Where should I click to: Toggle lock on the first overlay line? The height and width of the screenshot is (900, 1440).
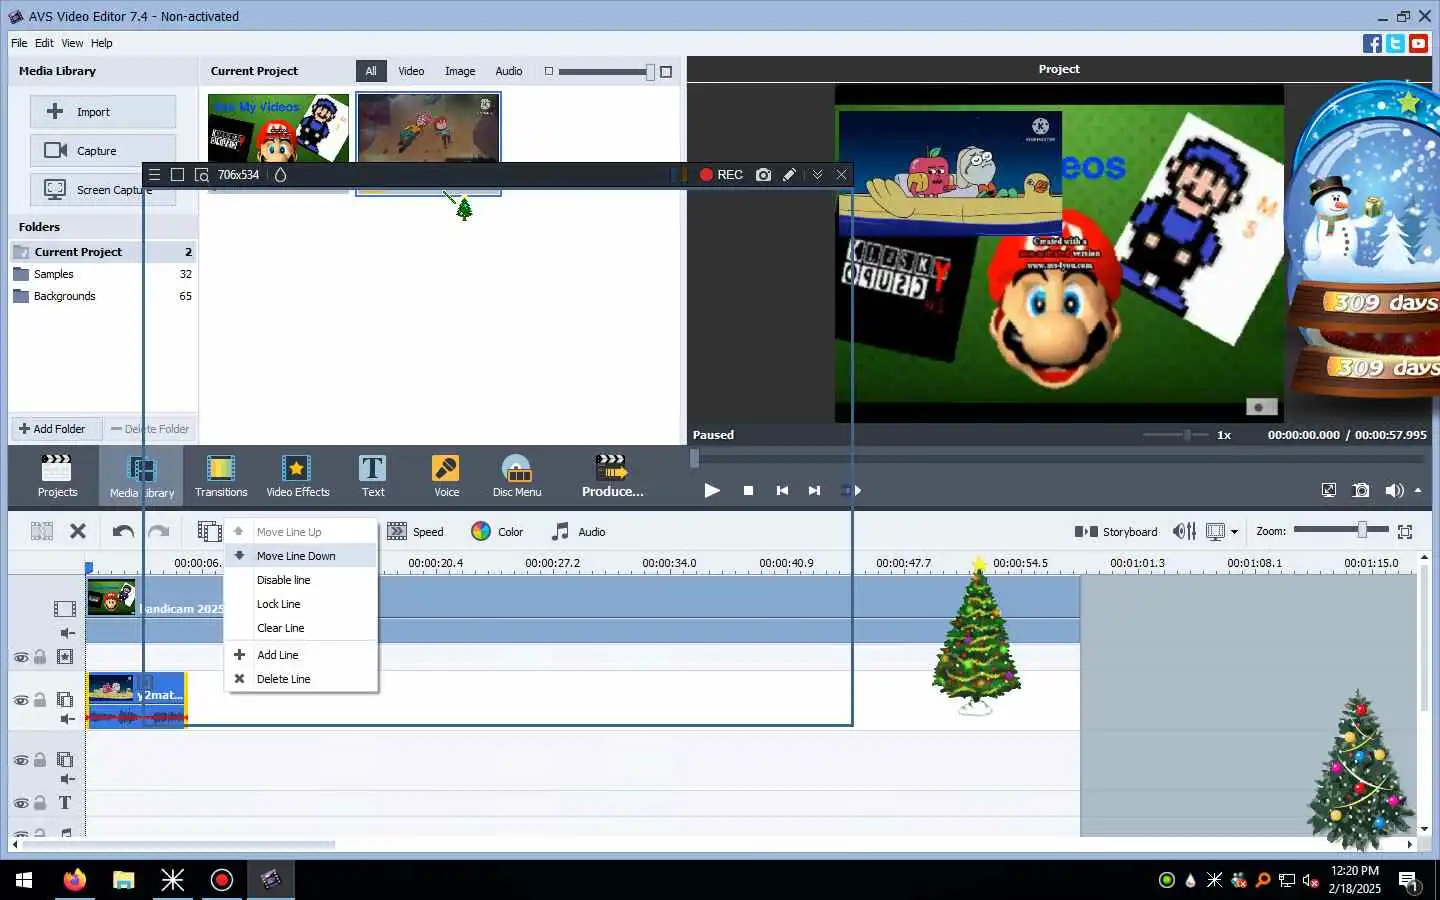[40, 700]
